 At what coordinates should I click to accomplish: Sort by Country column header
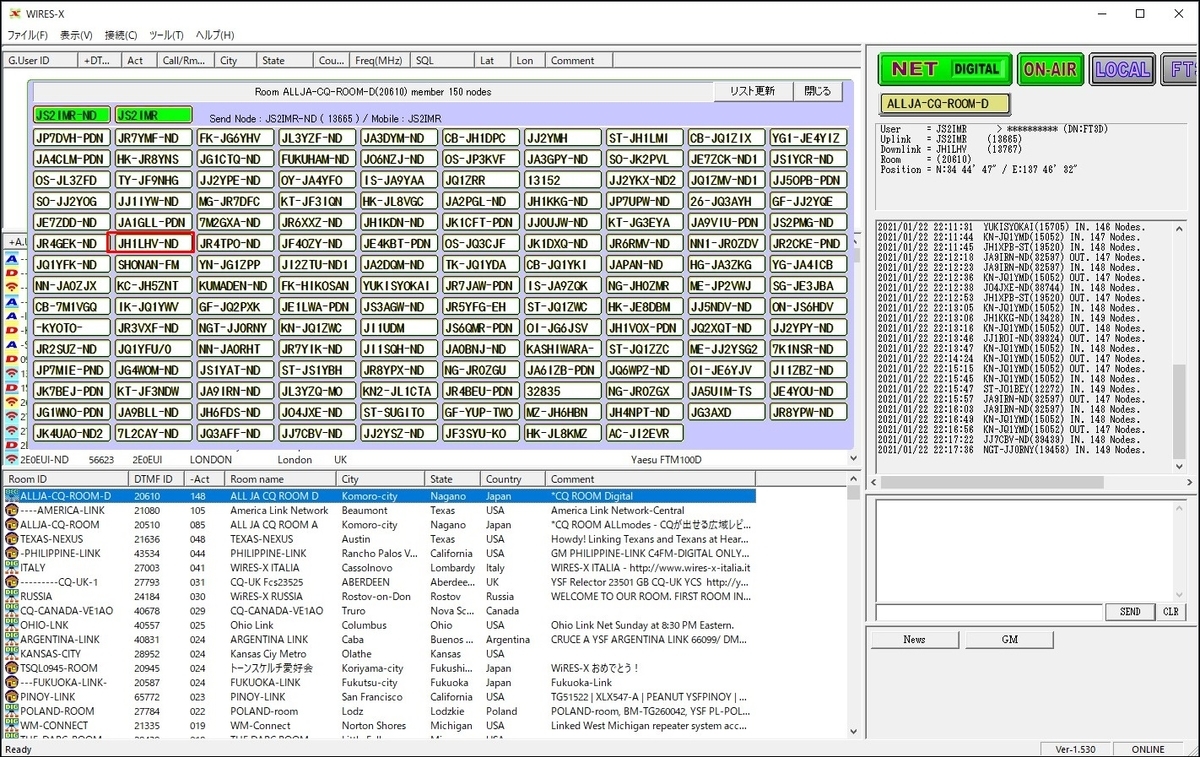513,479
